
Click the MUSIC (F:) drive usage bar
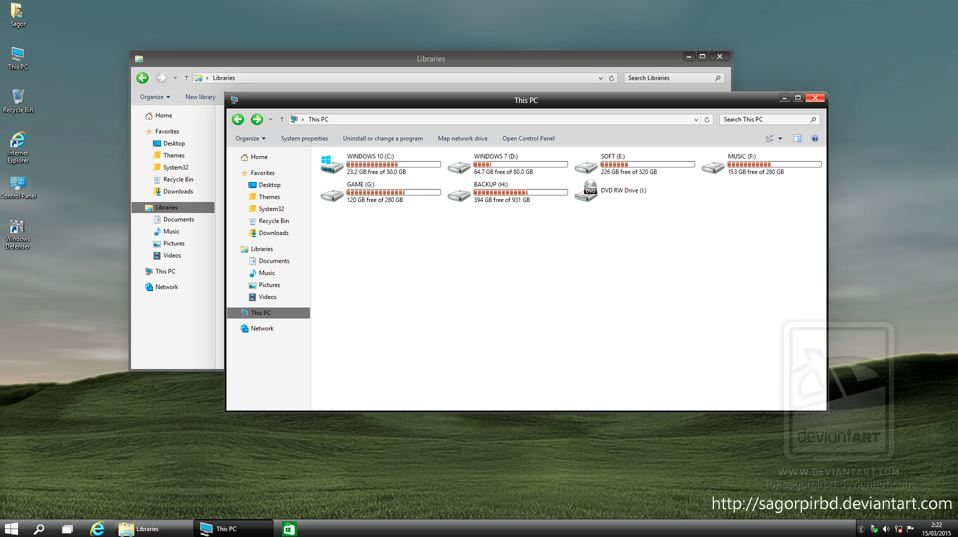pos(774,164)
